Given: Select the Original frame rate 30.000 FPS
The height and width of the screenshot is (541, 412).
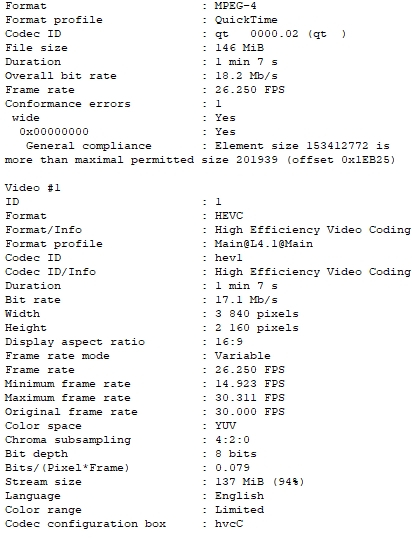Looking at the screenshot, I should [x=250, y=412].
